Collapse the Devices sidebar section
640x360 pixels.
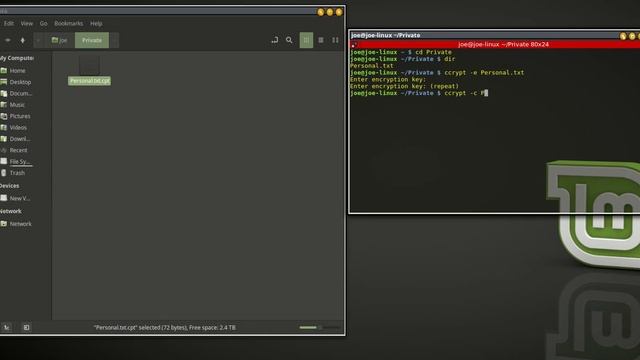coord(10,186)
